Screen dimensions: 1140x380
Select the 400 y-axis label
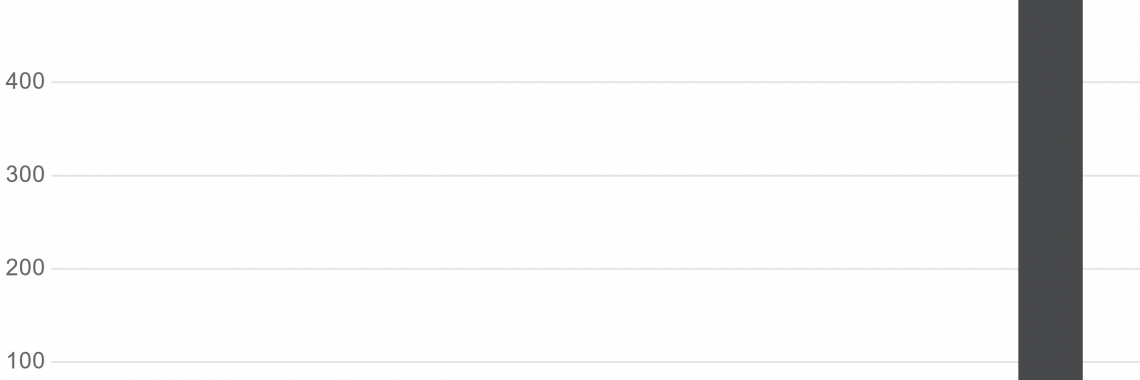[x=25, y=82]
